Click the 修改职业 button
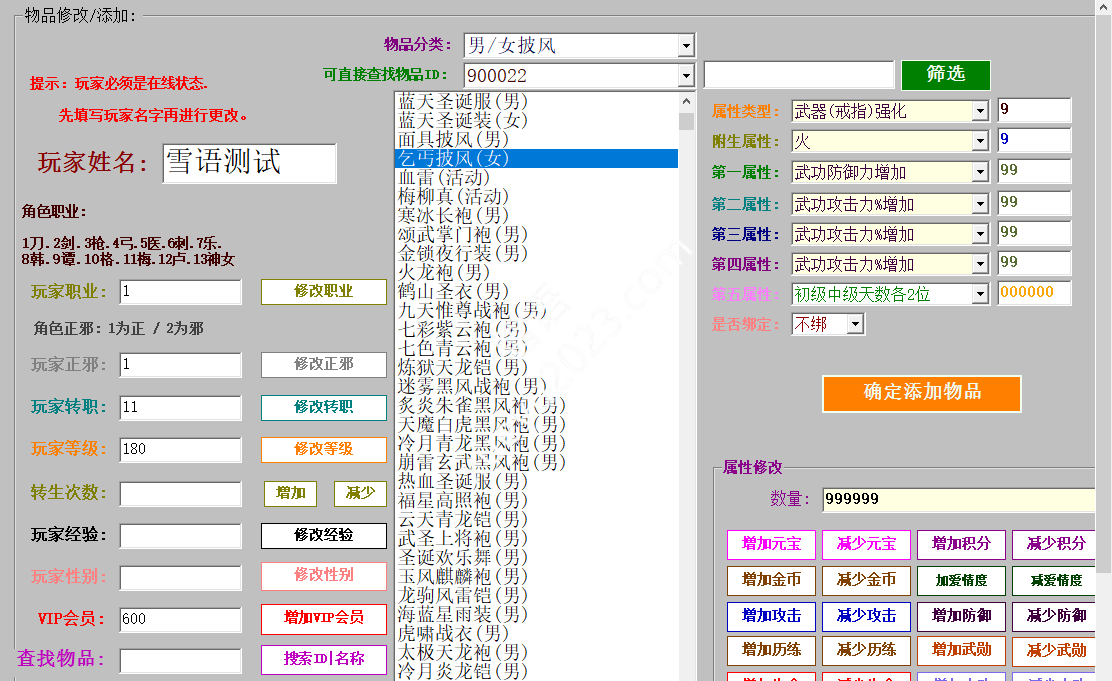 pos(323,292)
